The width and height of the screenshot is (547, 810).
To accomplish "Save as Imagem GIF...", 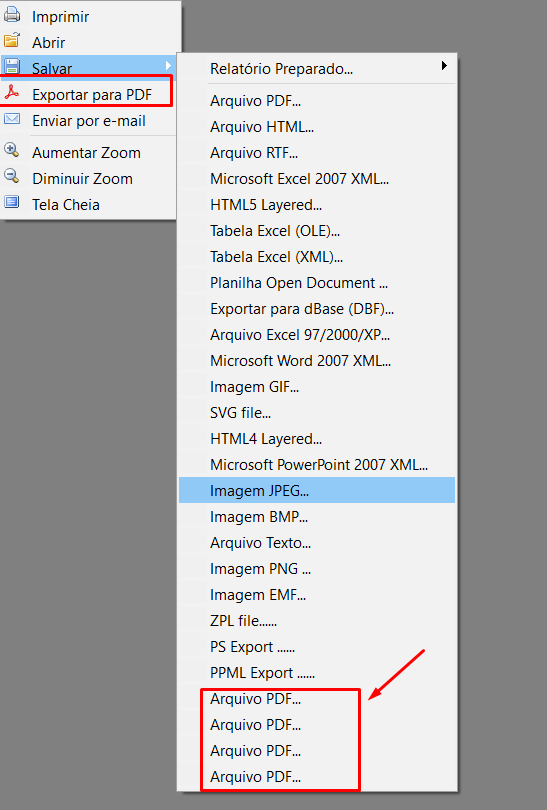I will pos(317,386).
